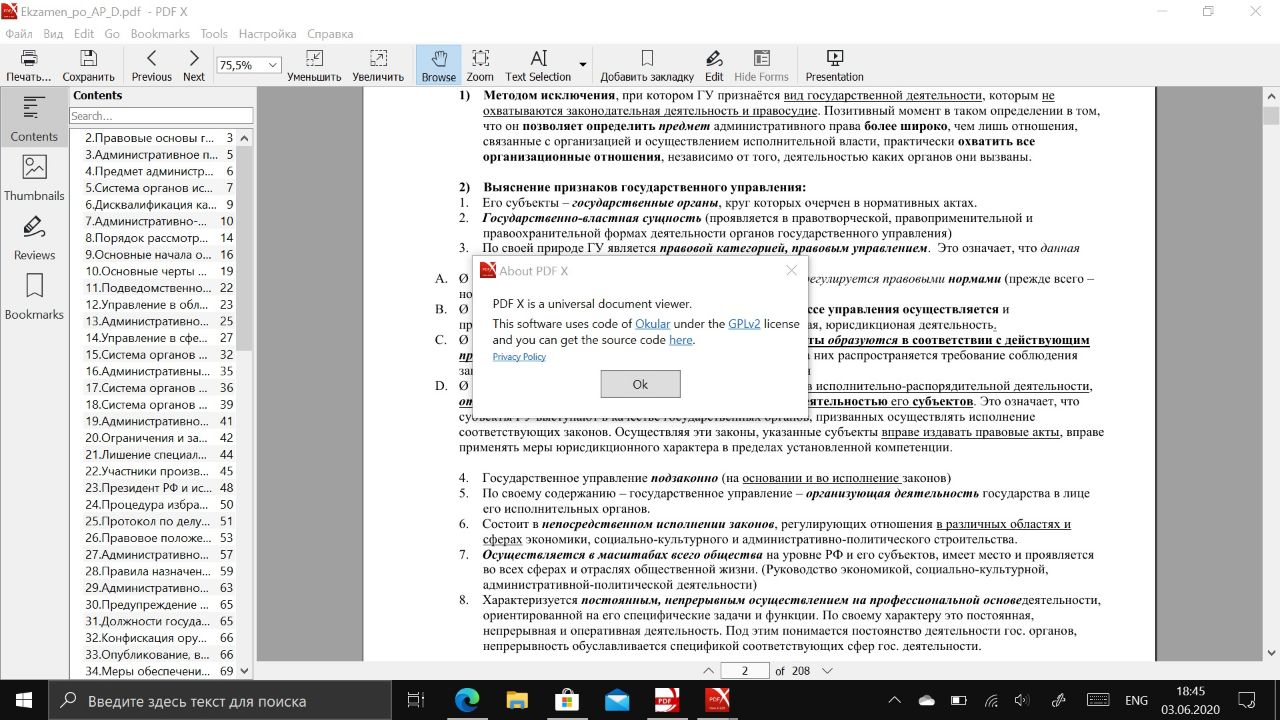
Task: Open Mail app from taskbar
Action: (x=617, y=700)
